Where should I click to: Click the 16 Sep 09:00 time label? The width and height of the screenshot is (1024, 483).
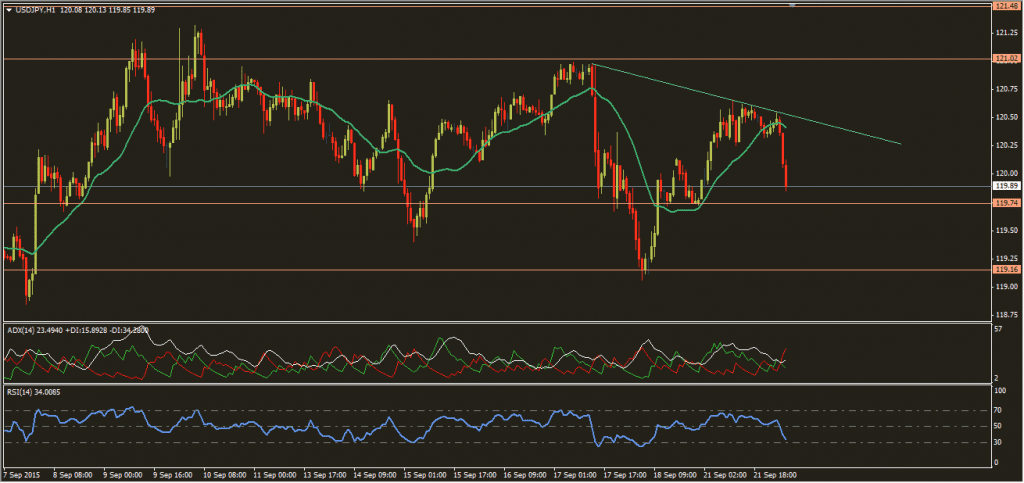pos(527,475)
